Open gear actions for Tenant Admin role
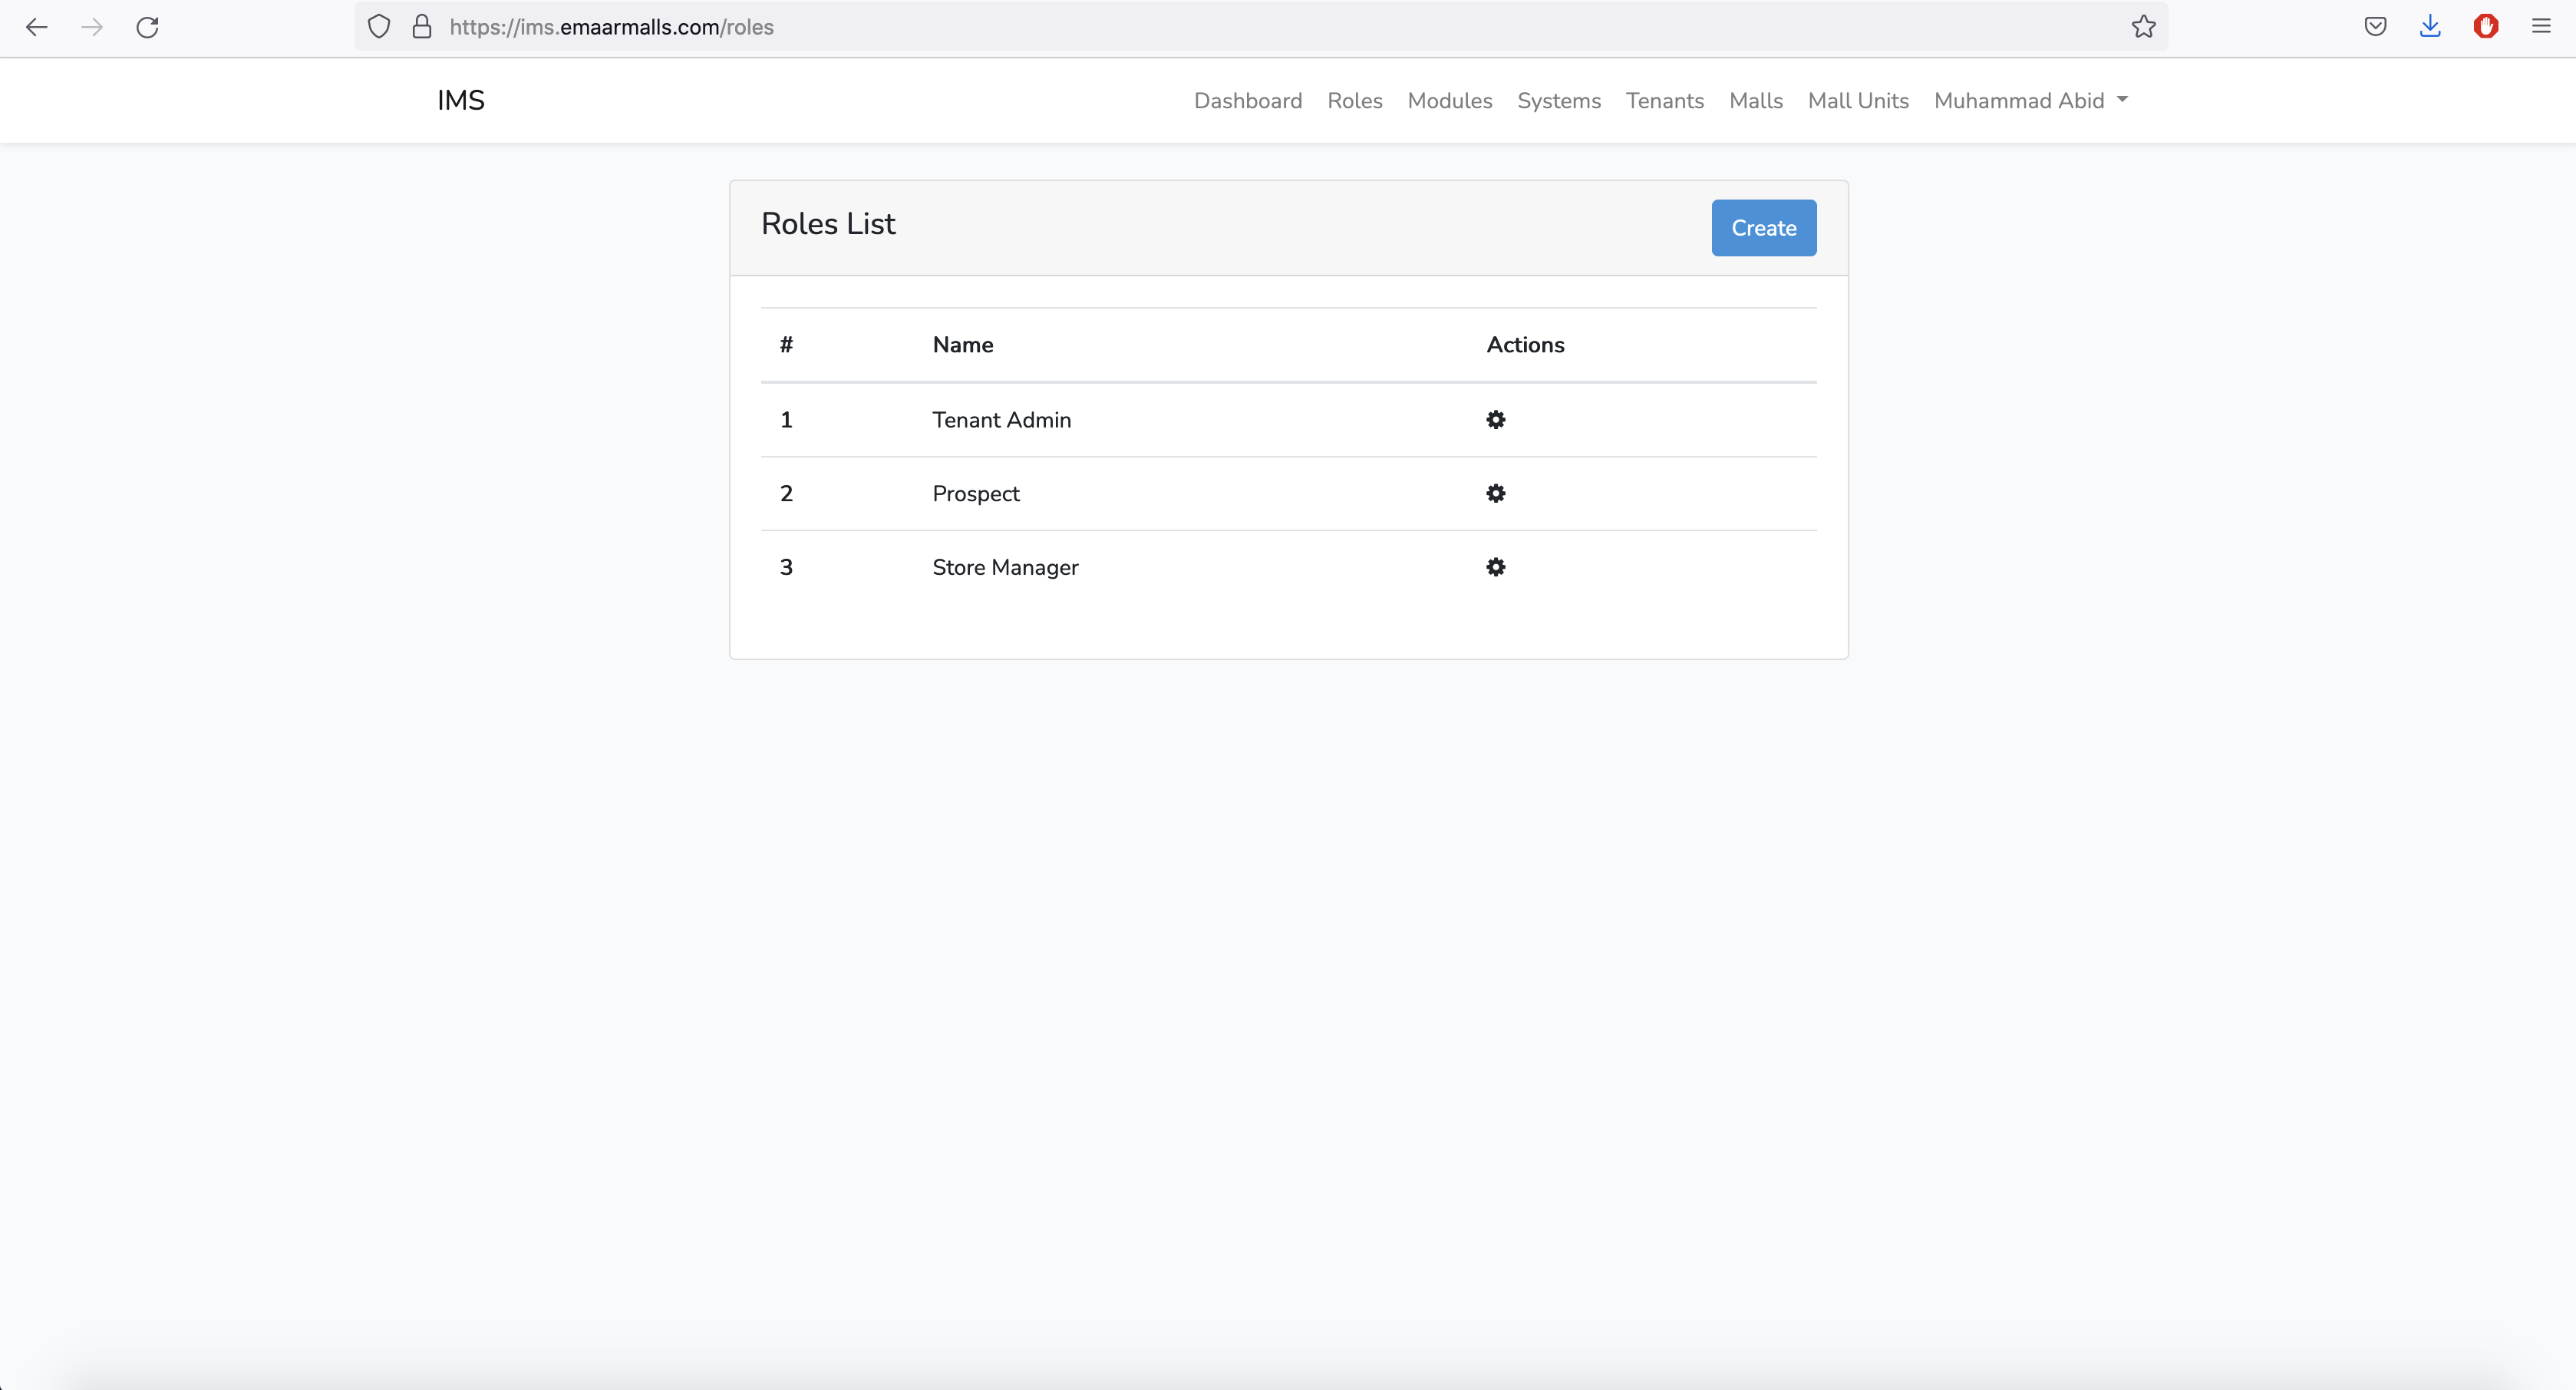Viewport: 2576px width, 1390px height. 1495,420
